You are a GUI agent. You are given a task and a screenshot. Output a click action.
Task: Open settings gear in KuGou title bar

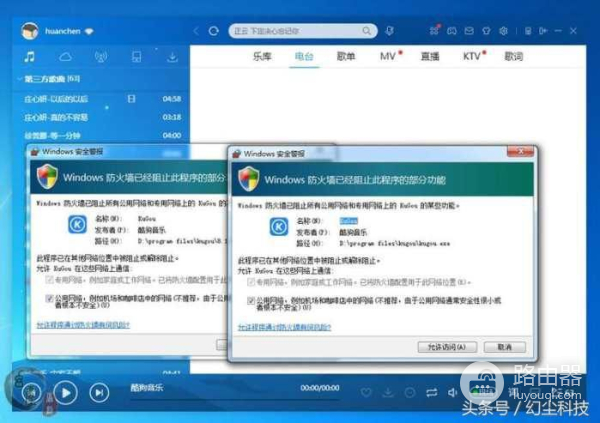pyautogui.click(x=503, y=31)
